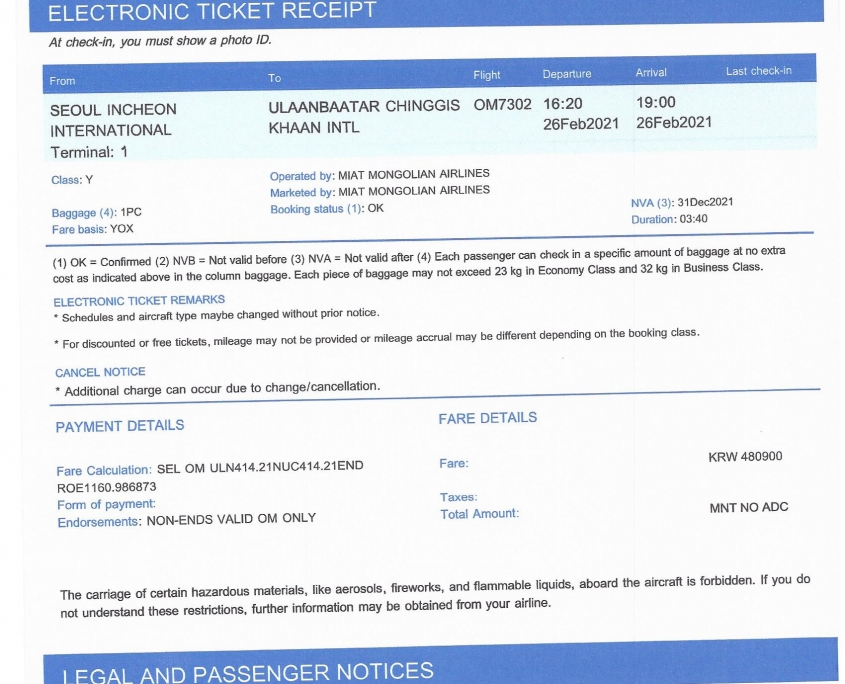Screen dimensions: 845x684
Task: Click the Departure column header
Action: pos(566,74)
